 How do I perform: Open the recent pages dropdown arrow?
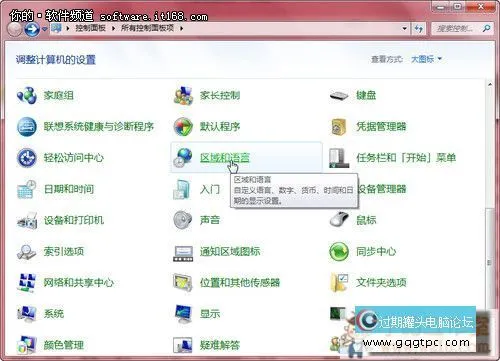pos(45,29)
